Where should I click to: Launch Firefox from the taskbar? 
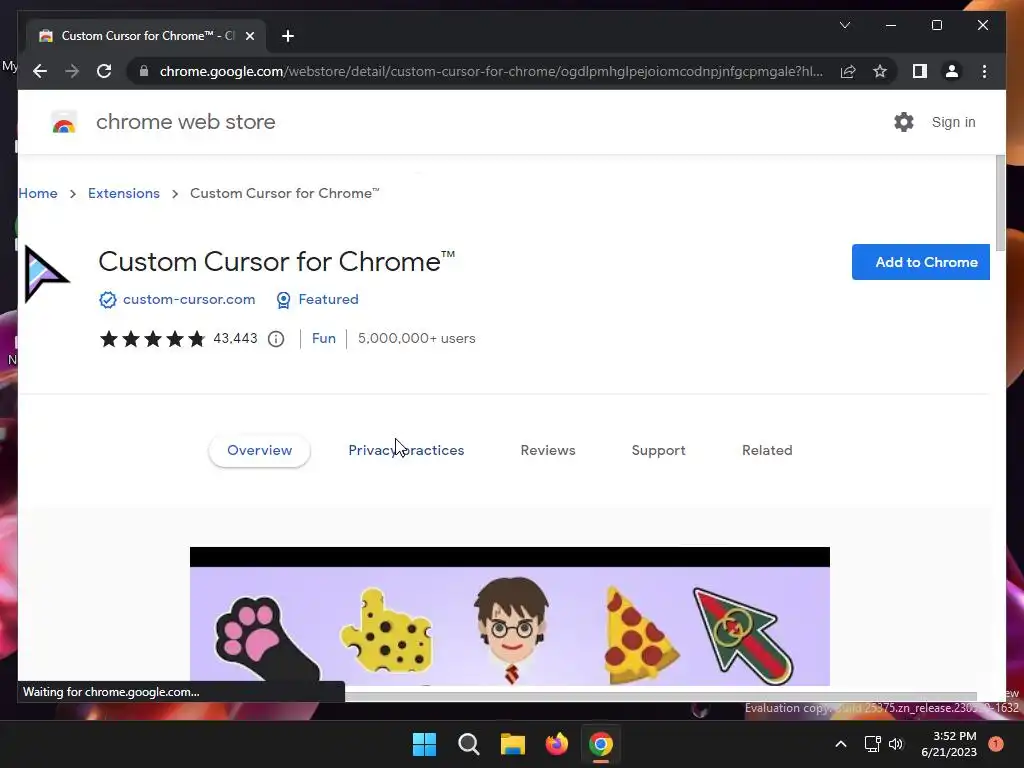point(556,744)
